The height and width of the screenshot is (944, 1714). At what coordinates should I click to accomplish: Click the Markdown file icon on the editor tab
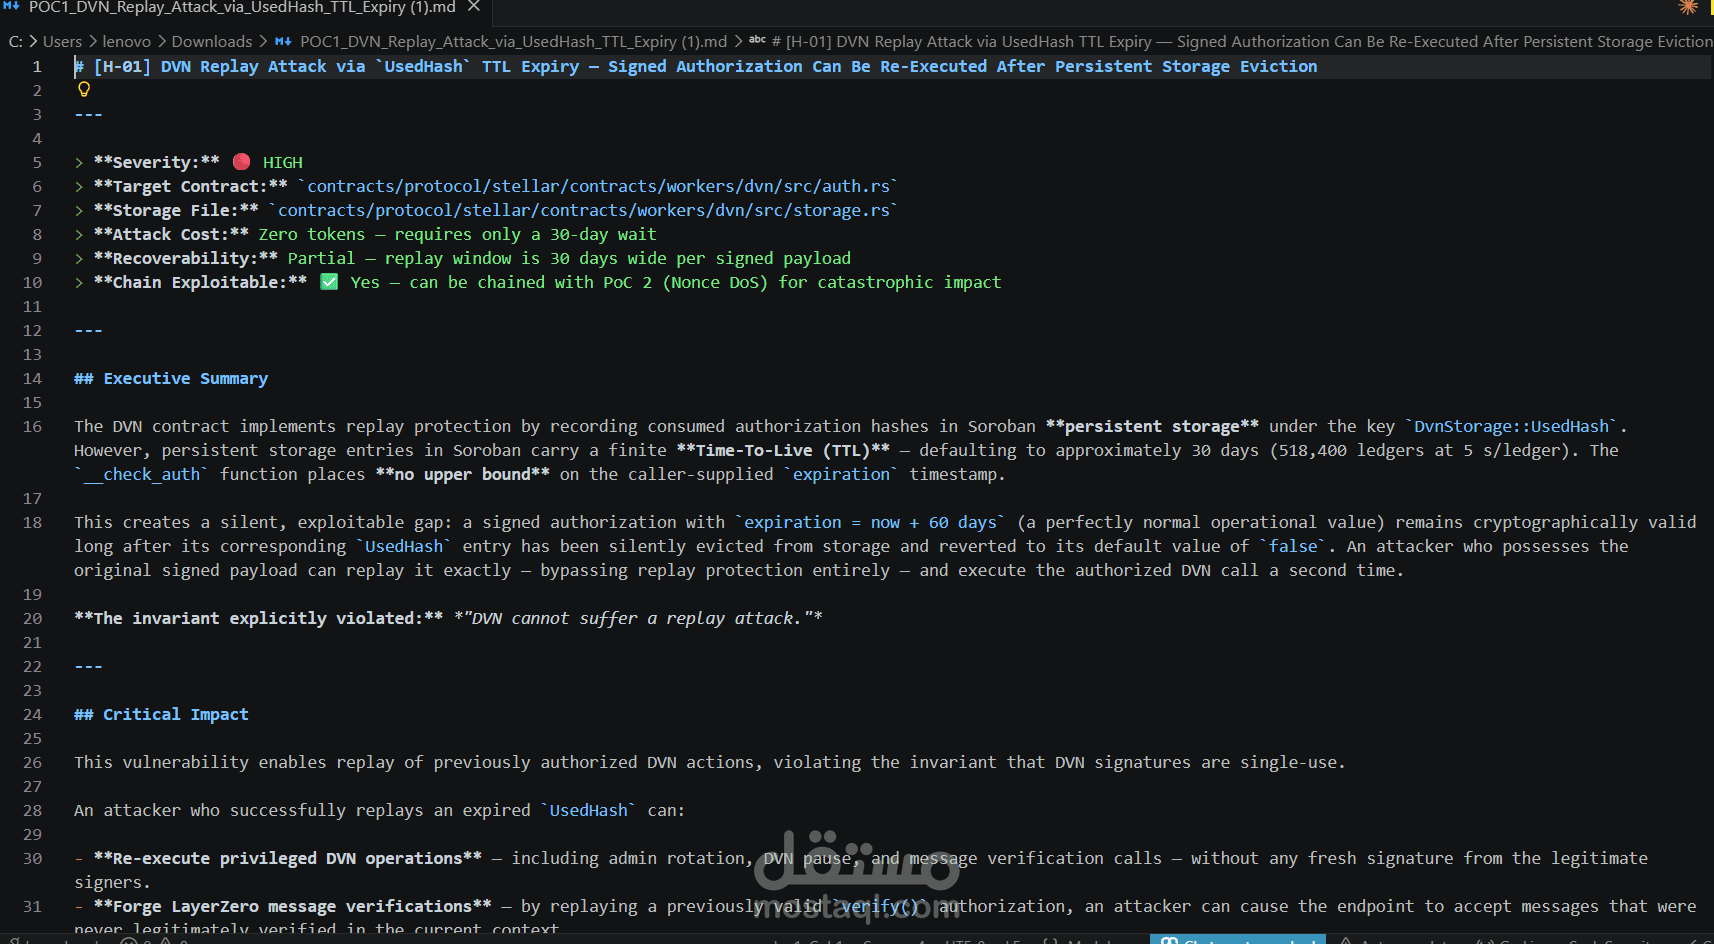click(11, 6)
